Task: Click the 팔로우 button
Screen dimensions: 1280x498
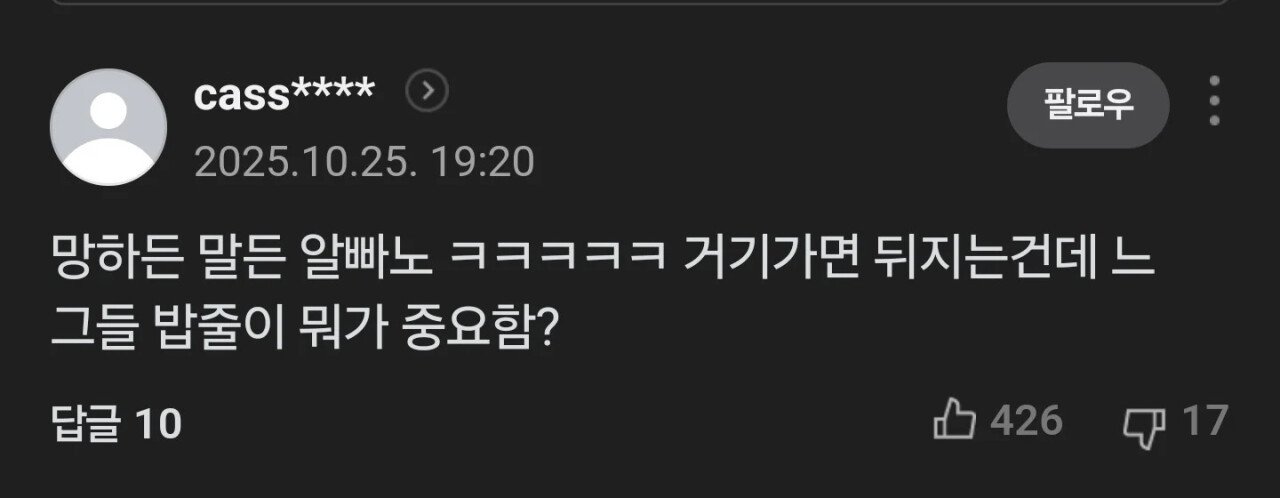Action: click(x=1088, y=105)
